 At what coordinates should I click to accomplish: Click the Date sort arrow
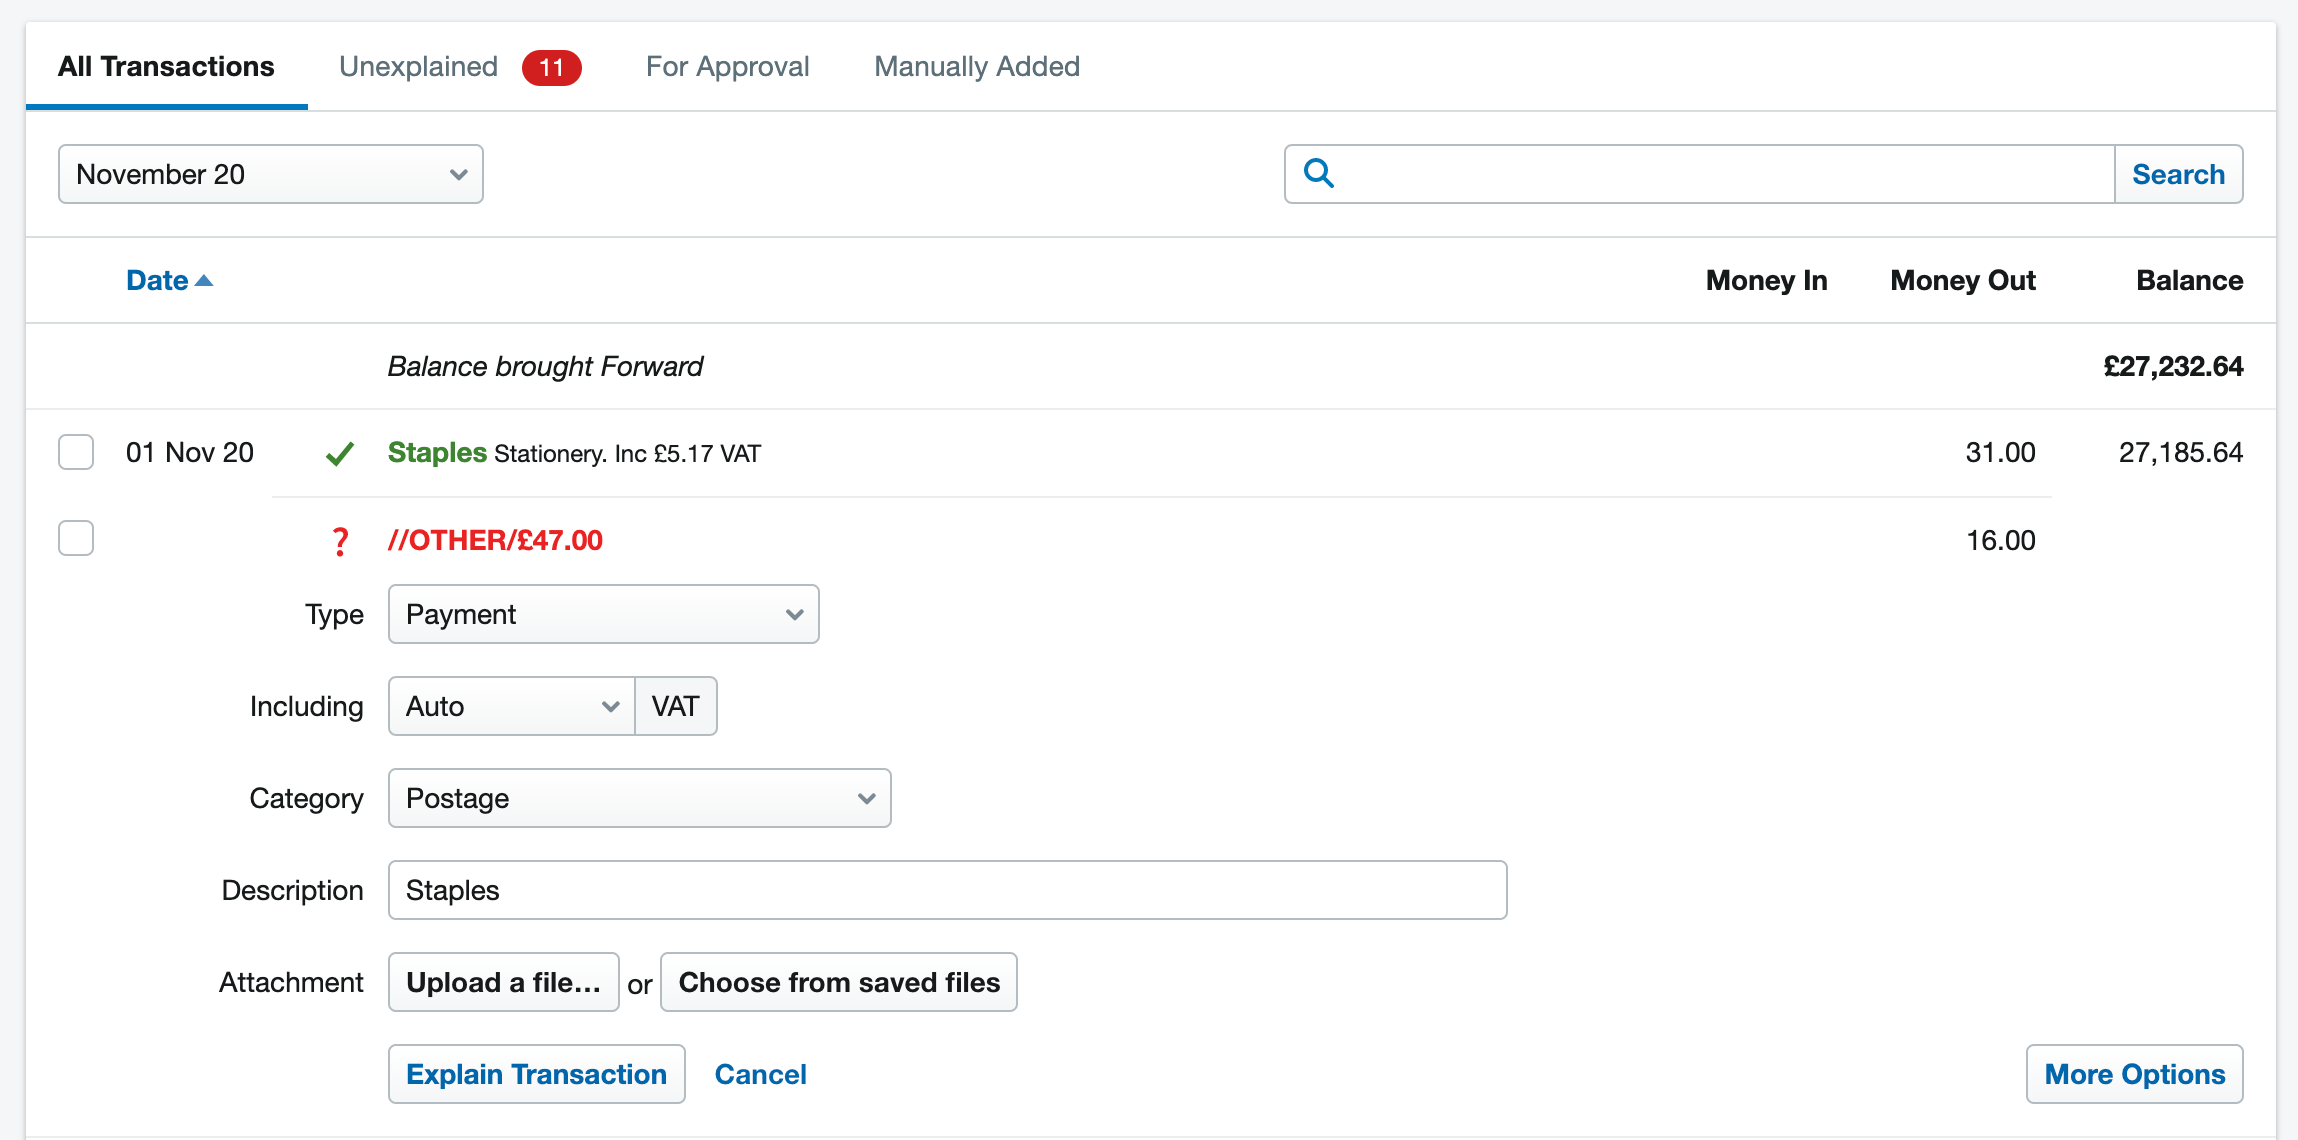(x=205, y=280)
